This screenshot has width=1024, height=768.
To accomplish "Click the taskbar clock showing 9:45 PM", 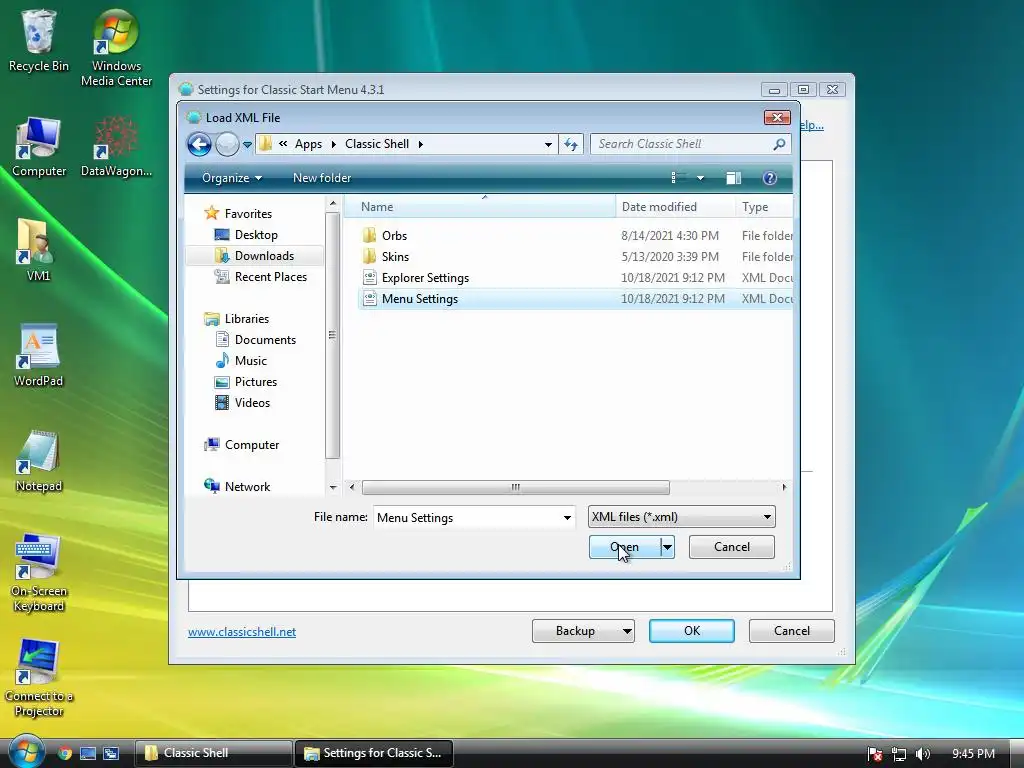I will (973, 754).
